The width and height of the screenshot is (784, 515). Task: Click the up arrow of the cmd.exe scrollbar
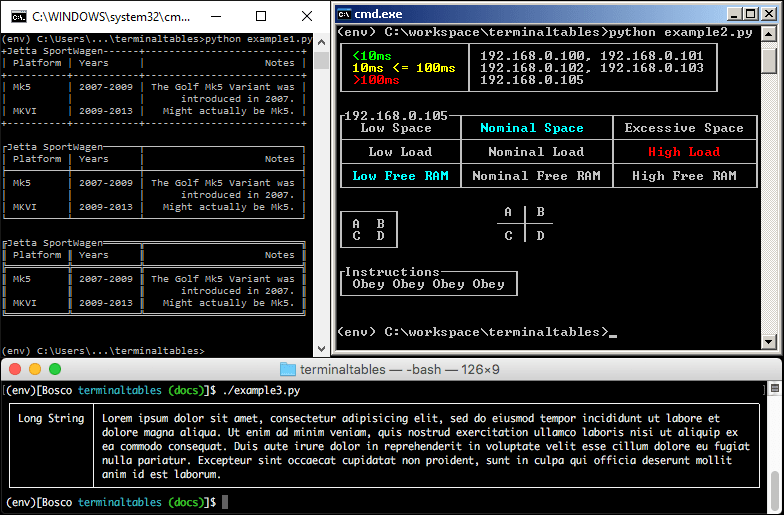coord(768,34)
